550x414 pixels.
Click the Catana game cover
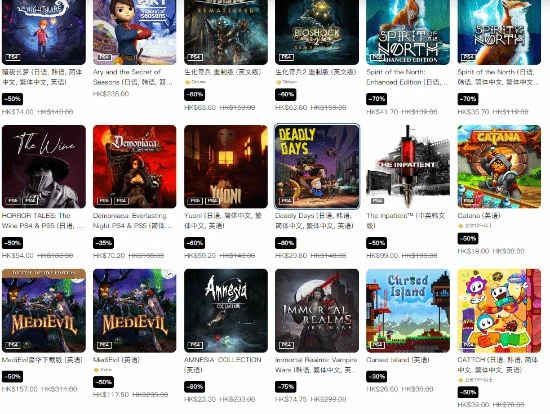point(499,167)
